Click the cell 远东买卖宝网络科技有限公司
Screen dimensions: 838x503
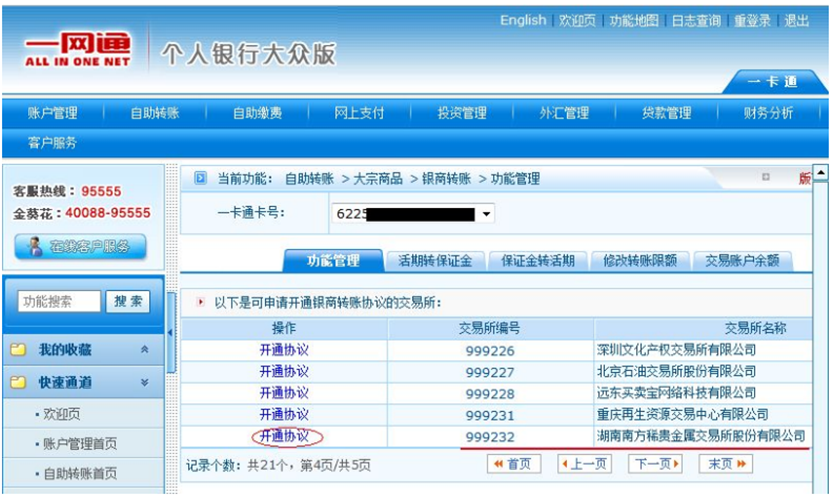[676, 393]
